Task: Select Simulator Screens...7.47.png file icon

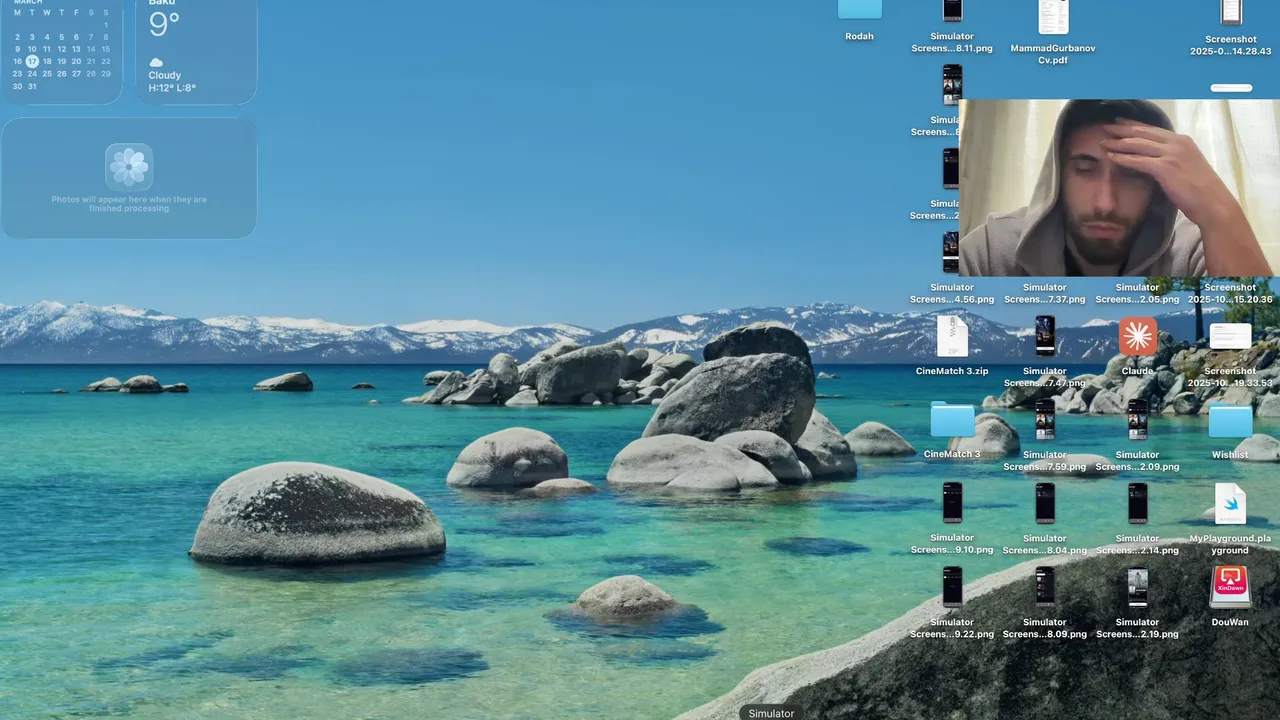Action: pos(1045,336)
